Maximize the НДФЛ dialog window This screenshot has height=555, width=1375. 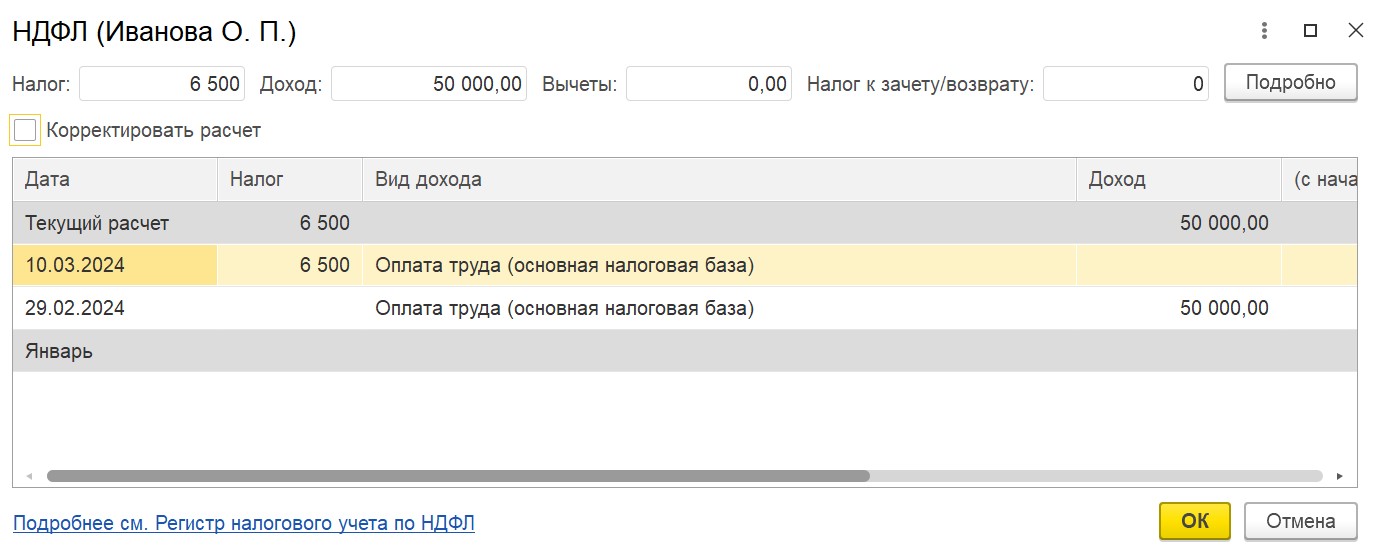pos(1310,31)
